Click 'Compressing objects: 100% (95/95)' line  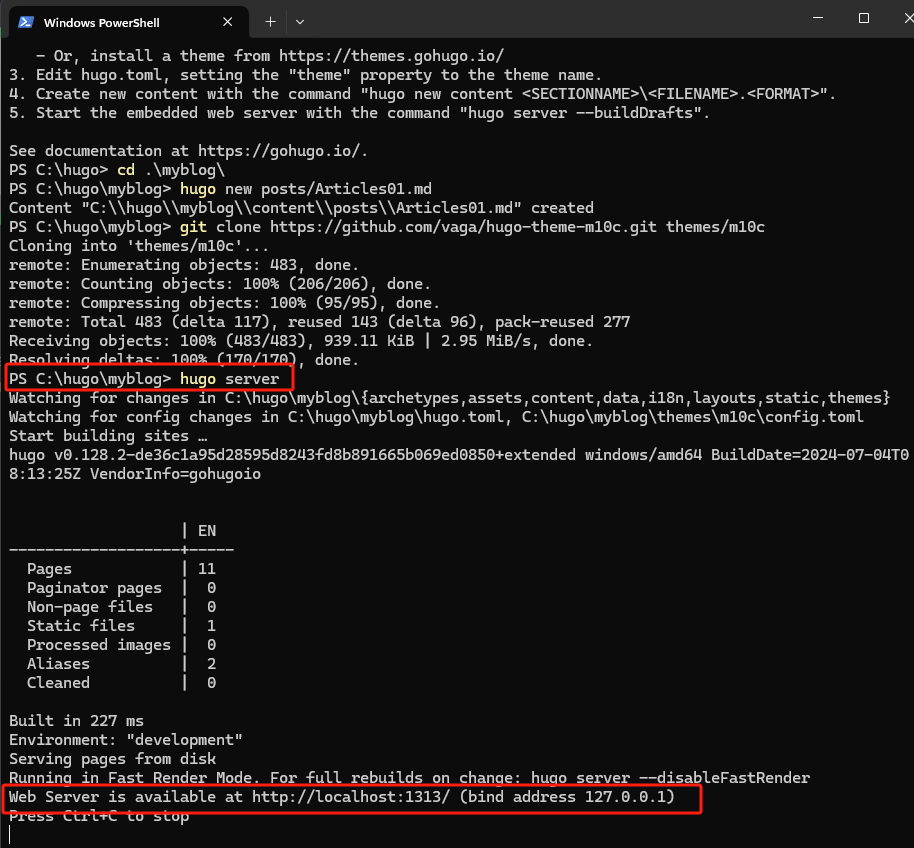(x=224, y=303)
